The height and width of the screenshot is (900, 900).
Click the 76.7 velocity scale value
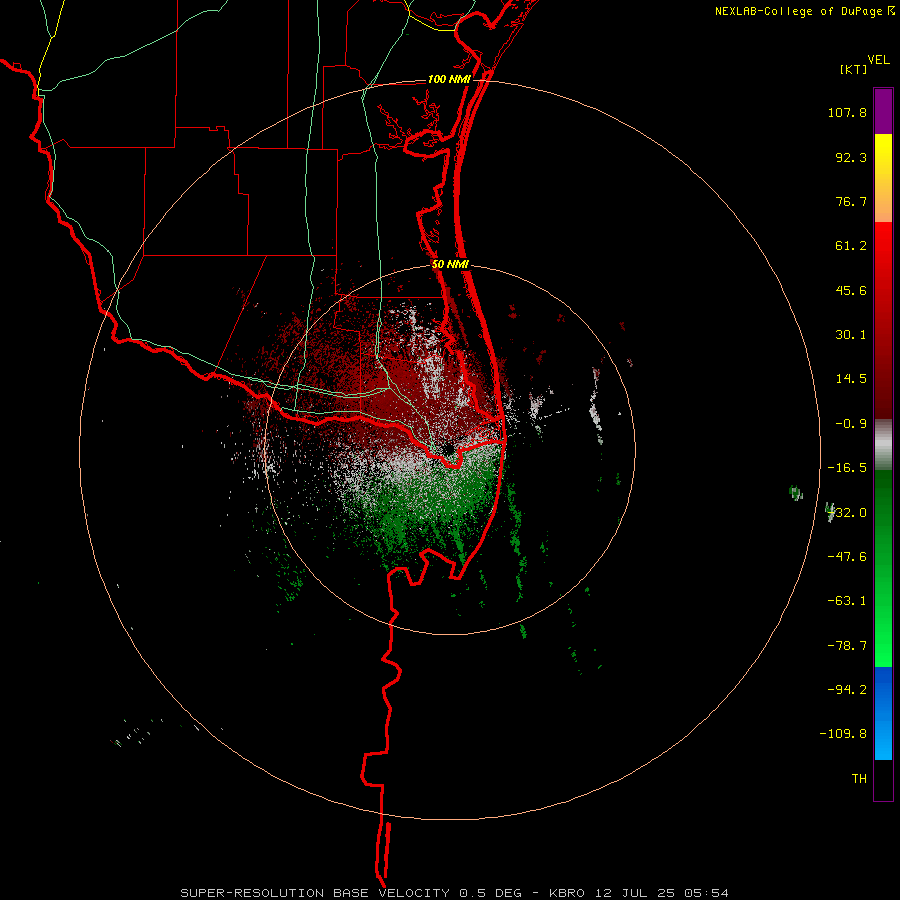coord(851,201)
